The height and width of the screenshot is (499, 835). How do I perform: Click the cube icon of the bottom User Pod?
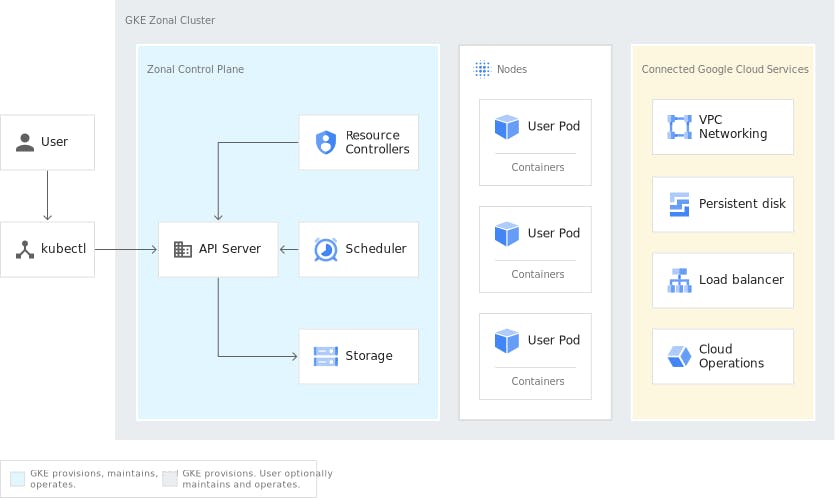click(506, 341)
